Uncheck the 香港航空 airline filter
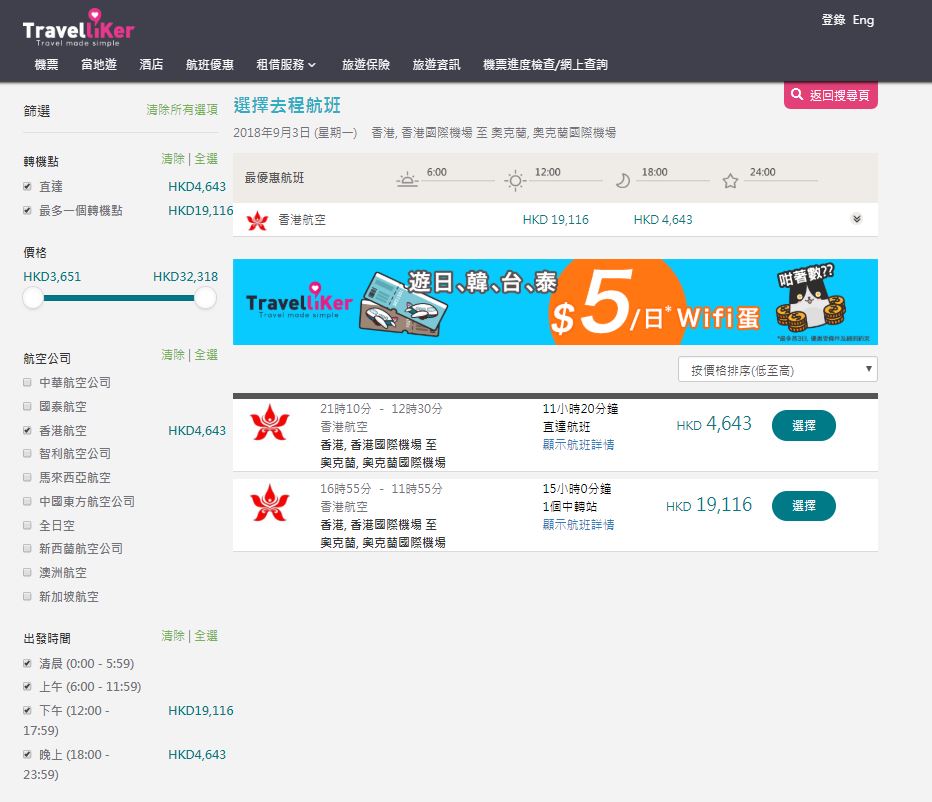Image resolution: width=932 pixels, height=802 pixels. (27, 430)
